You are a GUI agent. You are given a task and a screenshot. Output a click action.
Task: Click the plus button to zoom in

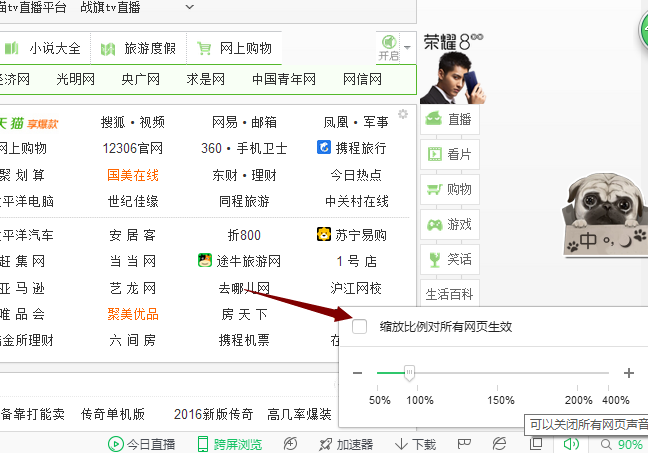629,373
